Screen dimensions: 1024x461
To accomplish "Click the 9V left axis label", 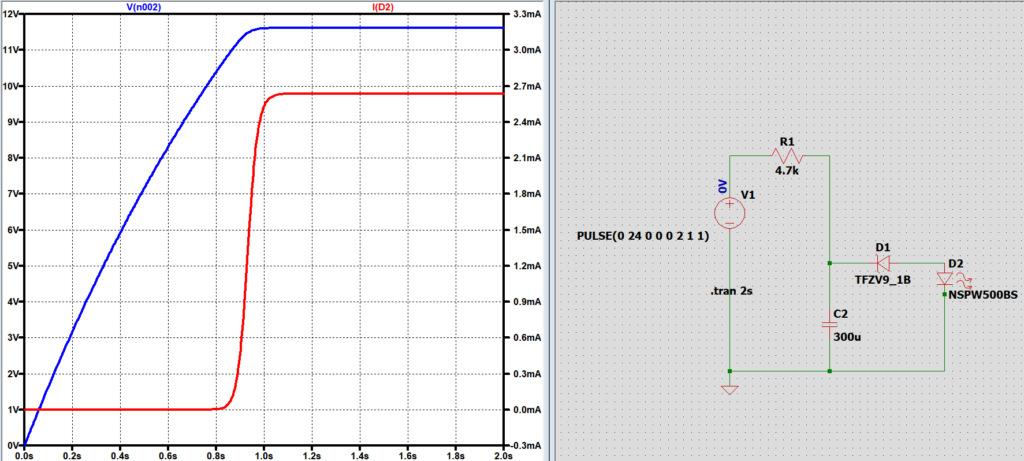I will point(14,121).
